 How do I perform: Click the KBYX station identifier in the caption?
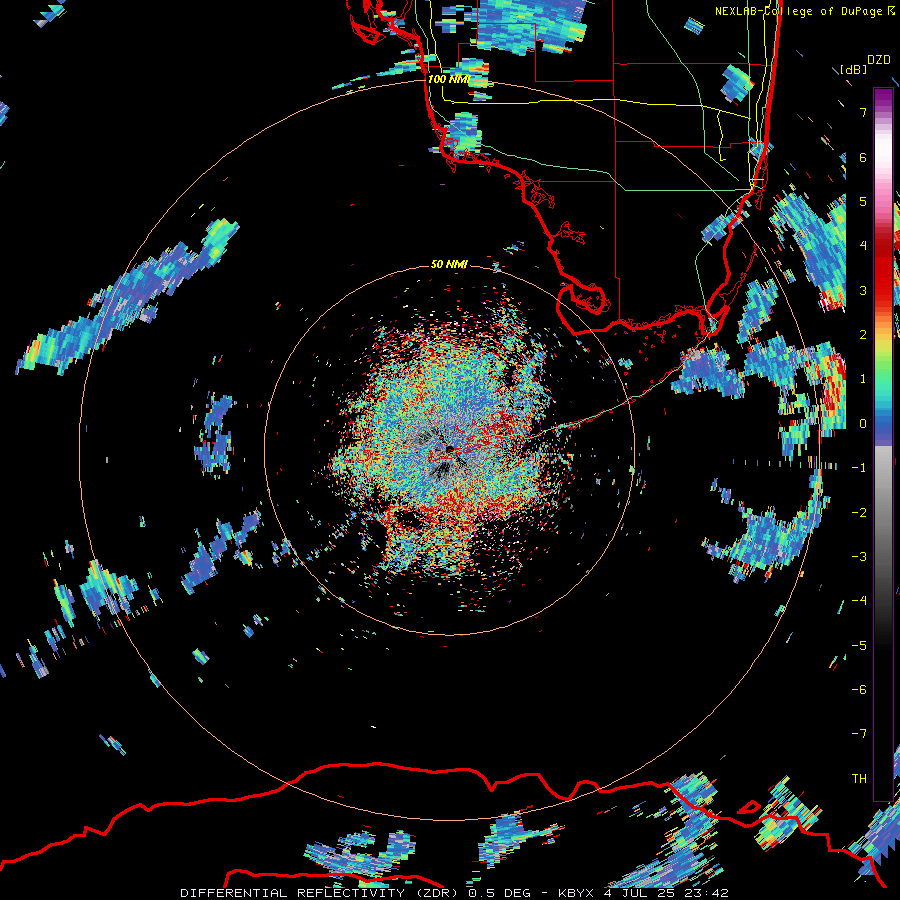point(577,893)
